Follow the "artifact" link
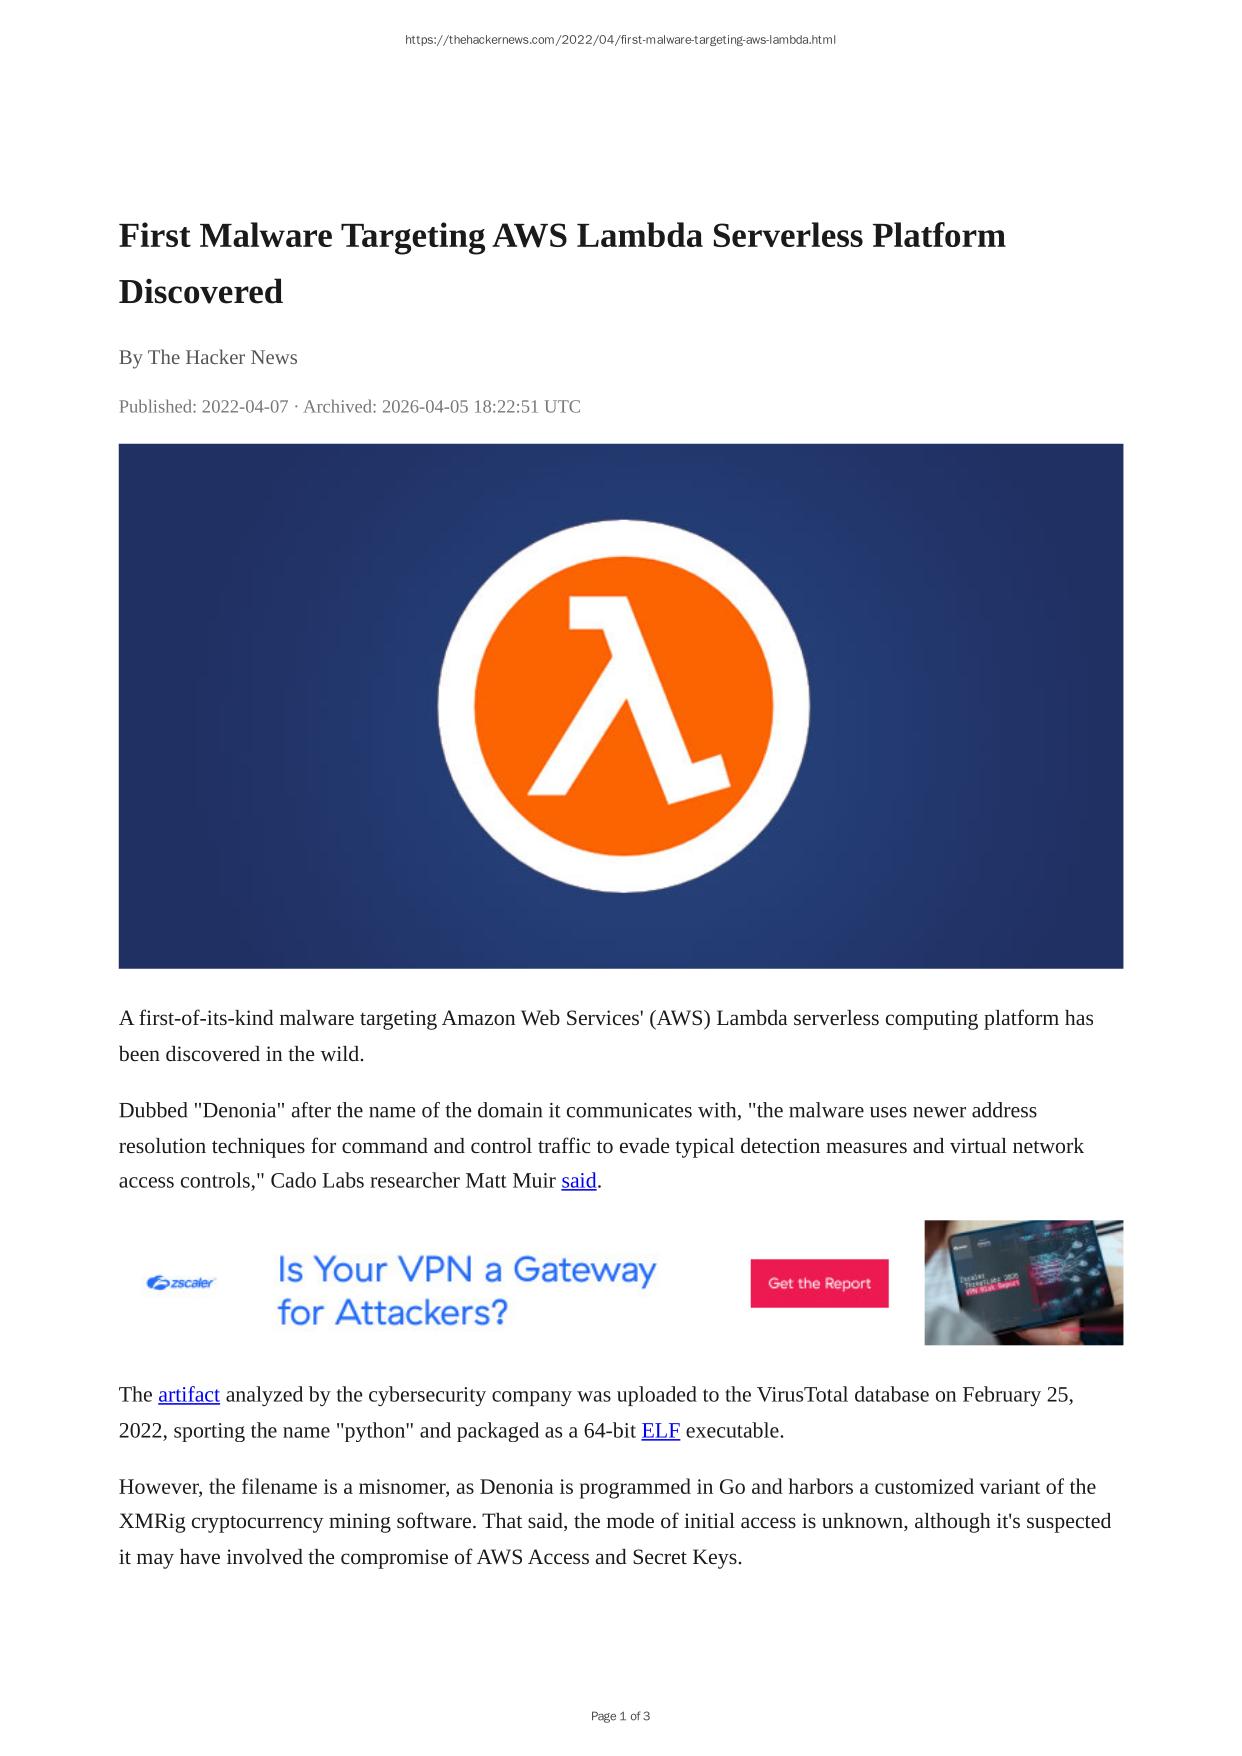Viewport: 1242px width, 1756px height. [x=189, y=1395]
